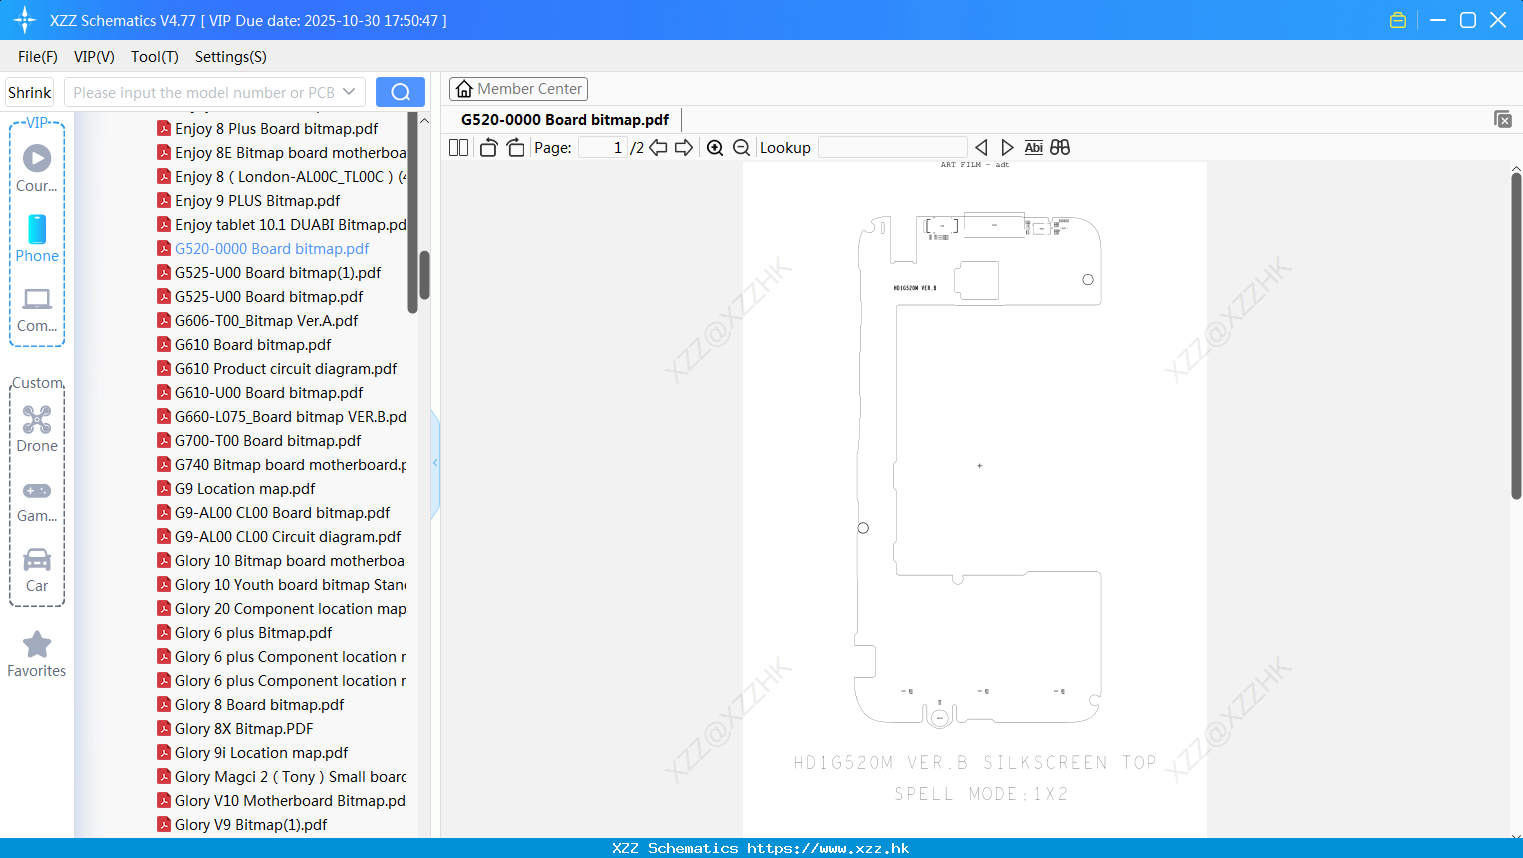
Task: Rotate page clockwise
Action: point(515,147)
